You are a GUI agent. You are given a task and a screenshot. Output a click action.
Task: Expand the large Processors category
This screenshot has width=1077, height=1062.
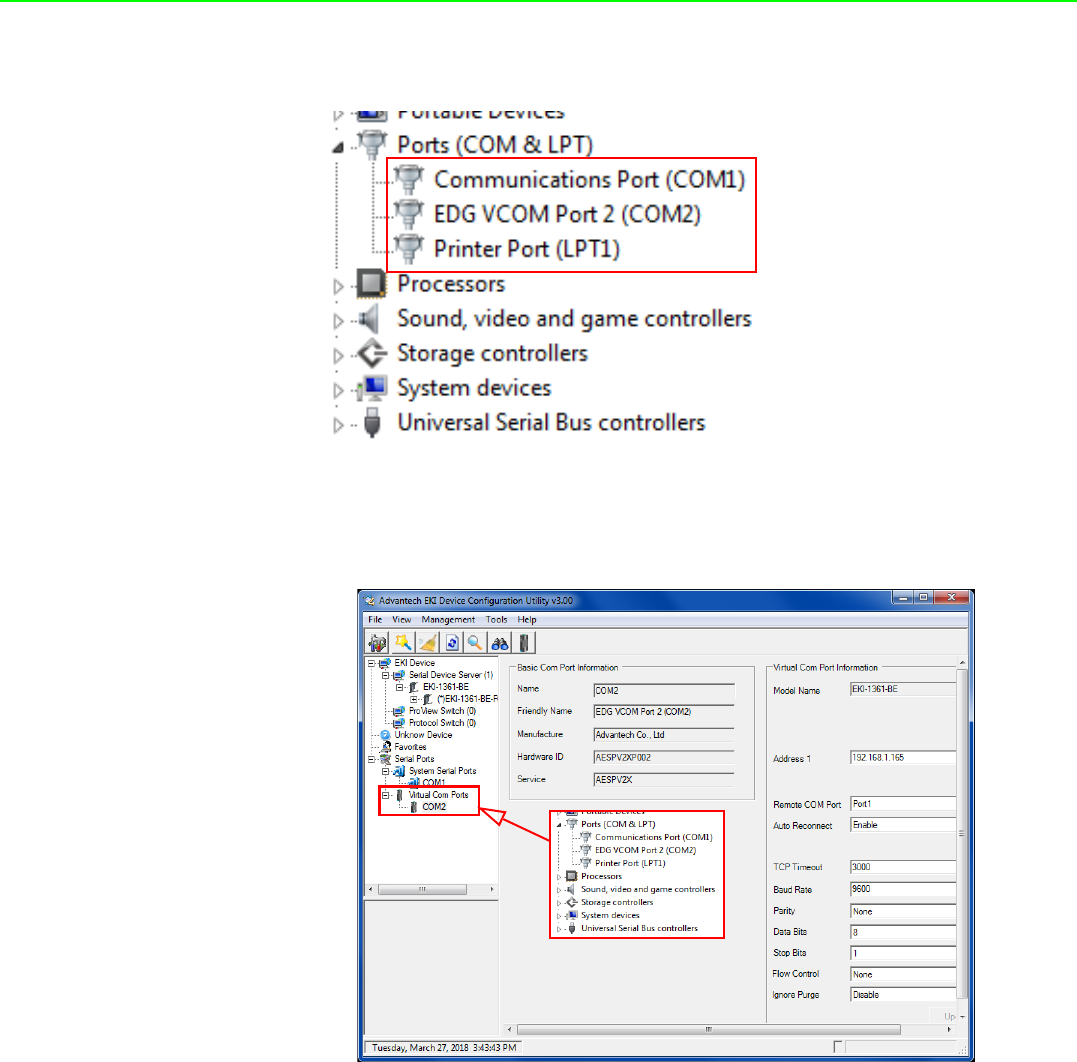click(338, 286)
